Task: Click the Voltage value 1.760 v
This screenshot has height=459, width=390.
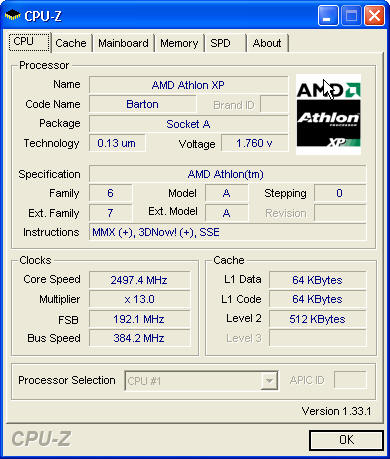Action: 255,143
